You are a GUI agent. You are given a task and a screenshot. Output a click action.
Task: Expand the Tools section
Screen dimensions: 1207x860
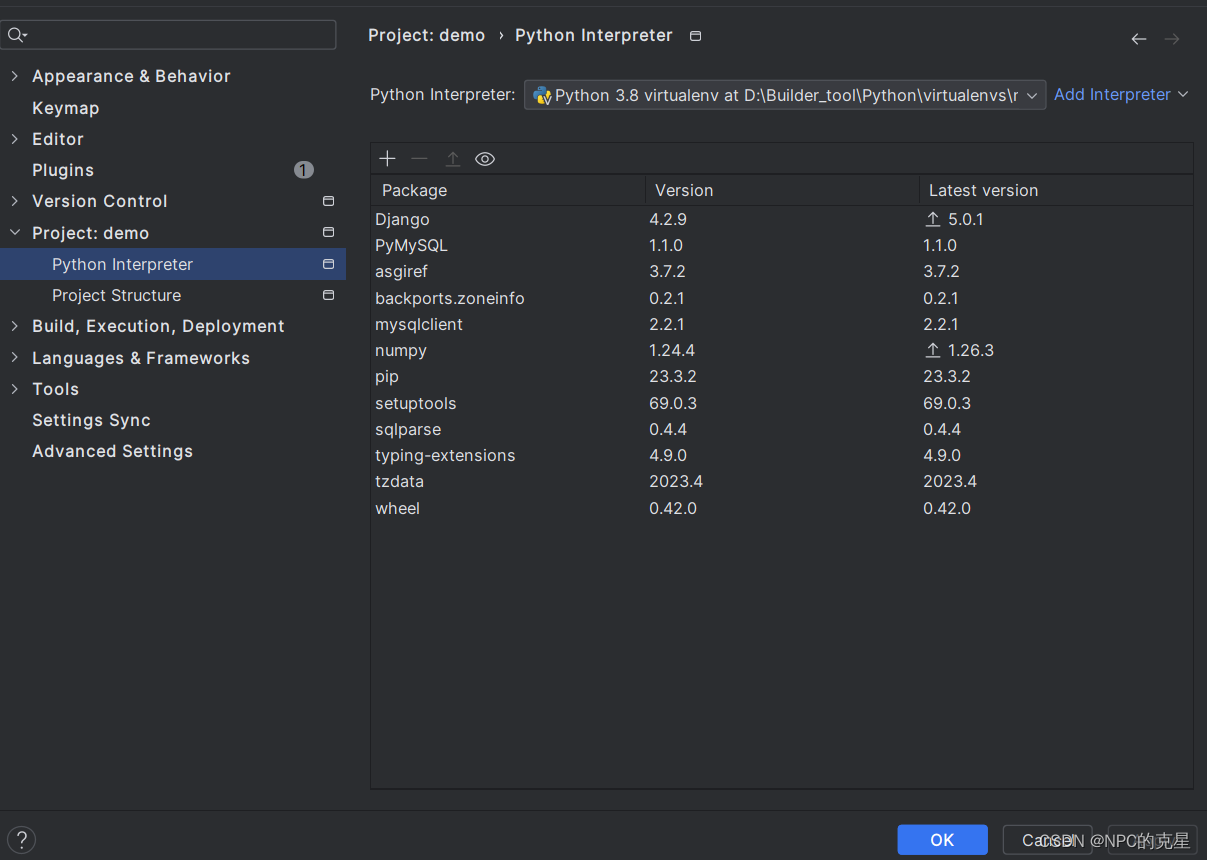(x=14, y=389)
